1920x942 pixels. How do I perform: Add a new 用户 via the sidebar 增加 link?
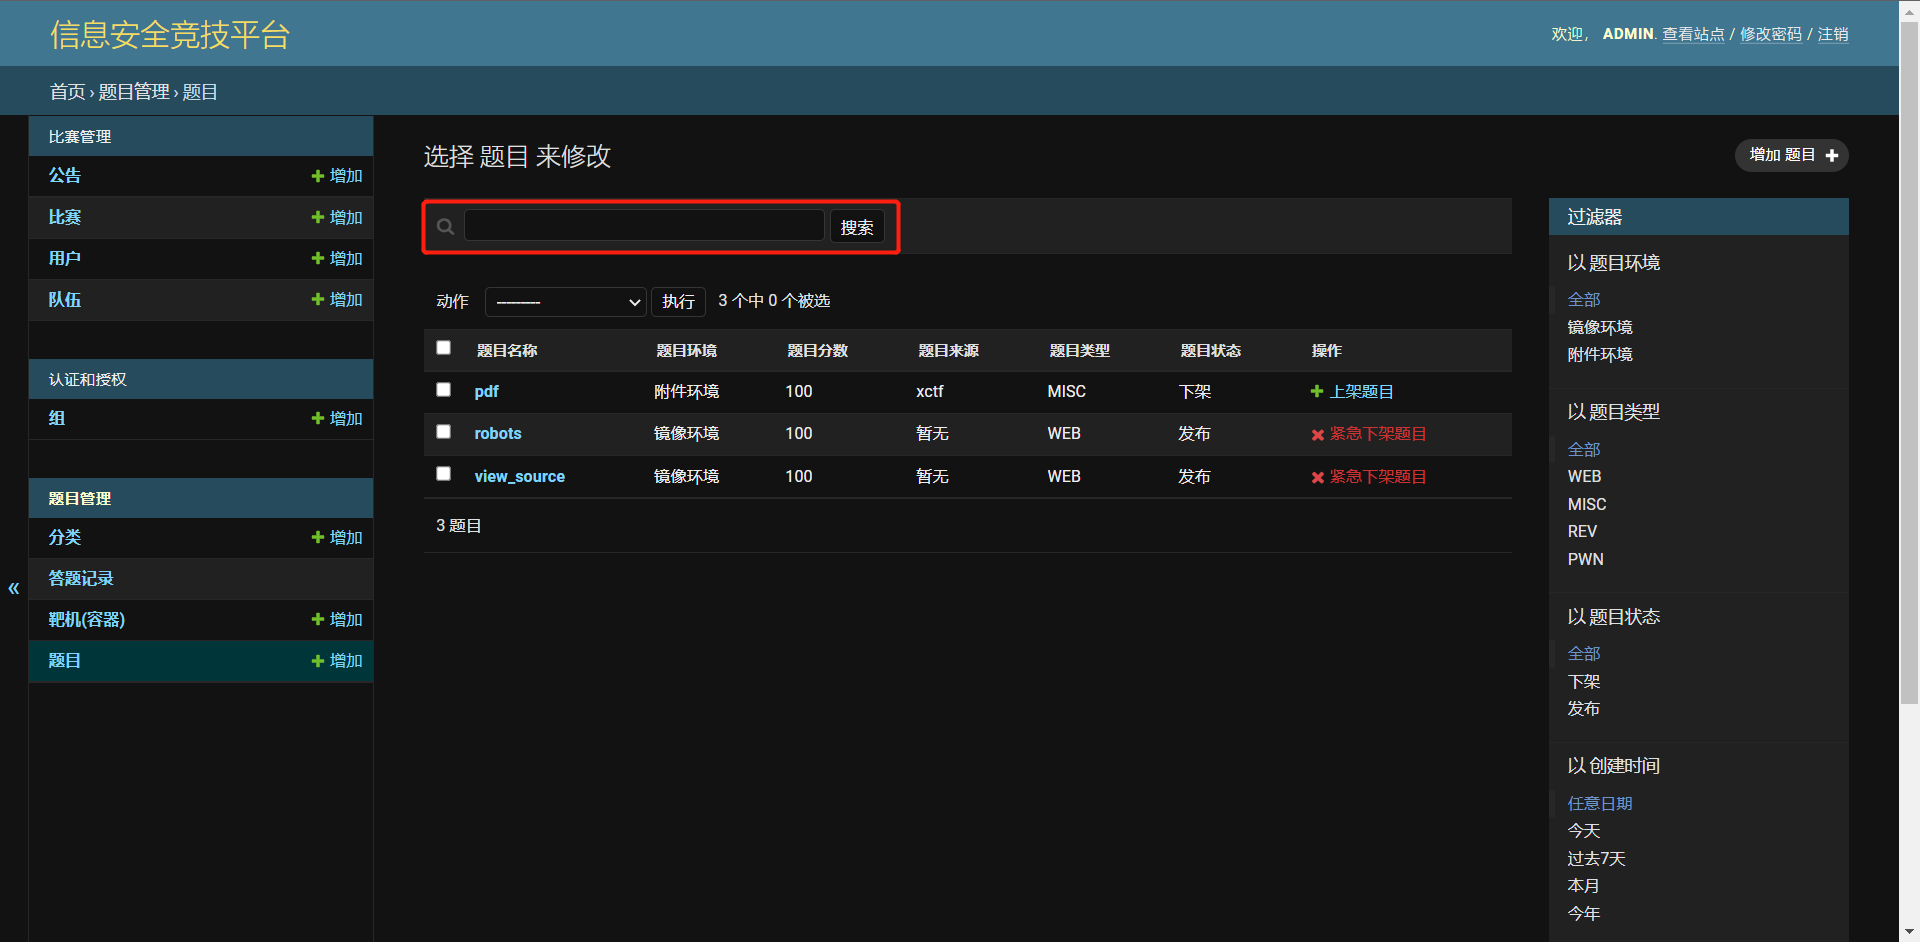pyautogui.click(x=337, y=258)
